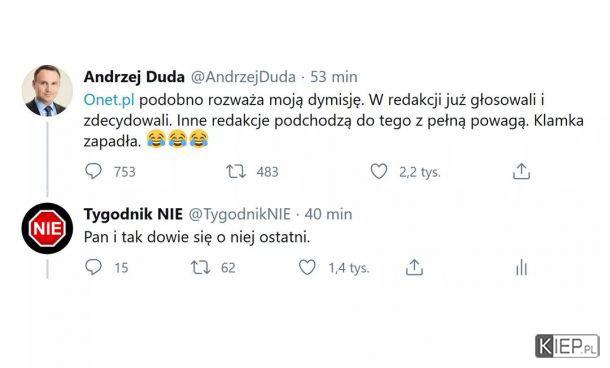Click the Andrzej Duda display name
This screenshot has height=368, width=610.
coord(134,77)
